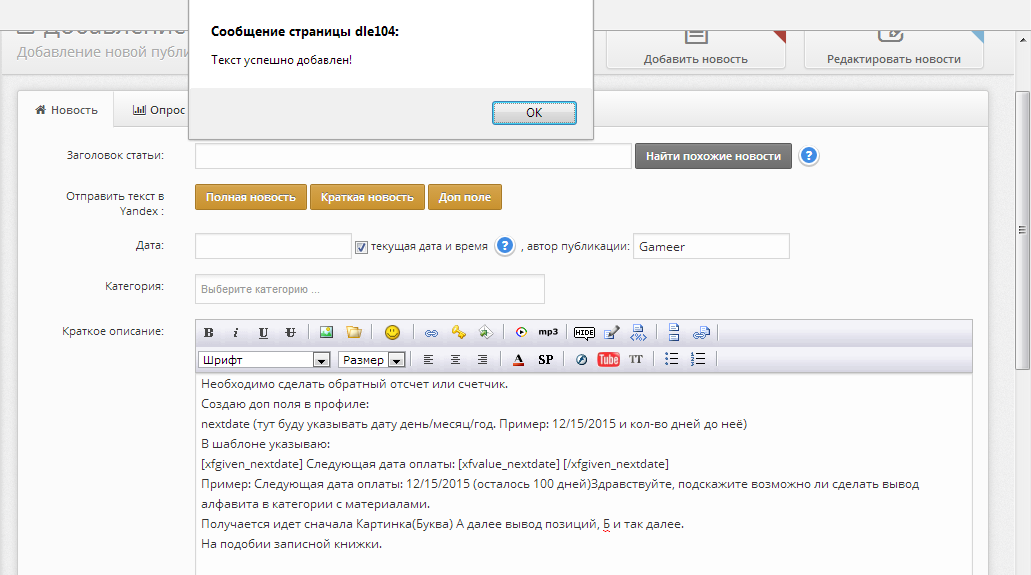This screenshot has height=575, width=1031.
Task: Click the page vertical scrollbar thumb
Action: (1022, 230)
